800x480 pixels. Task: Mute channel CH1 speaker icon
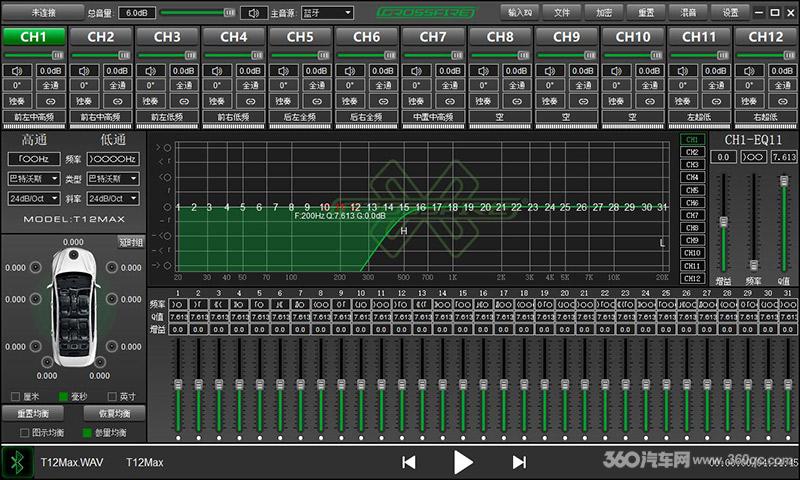pyautogui.click(x=17, y=71)
